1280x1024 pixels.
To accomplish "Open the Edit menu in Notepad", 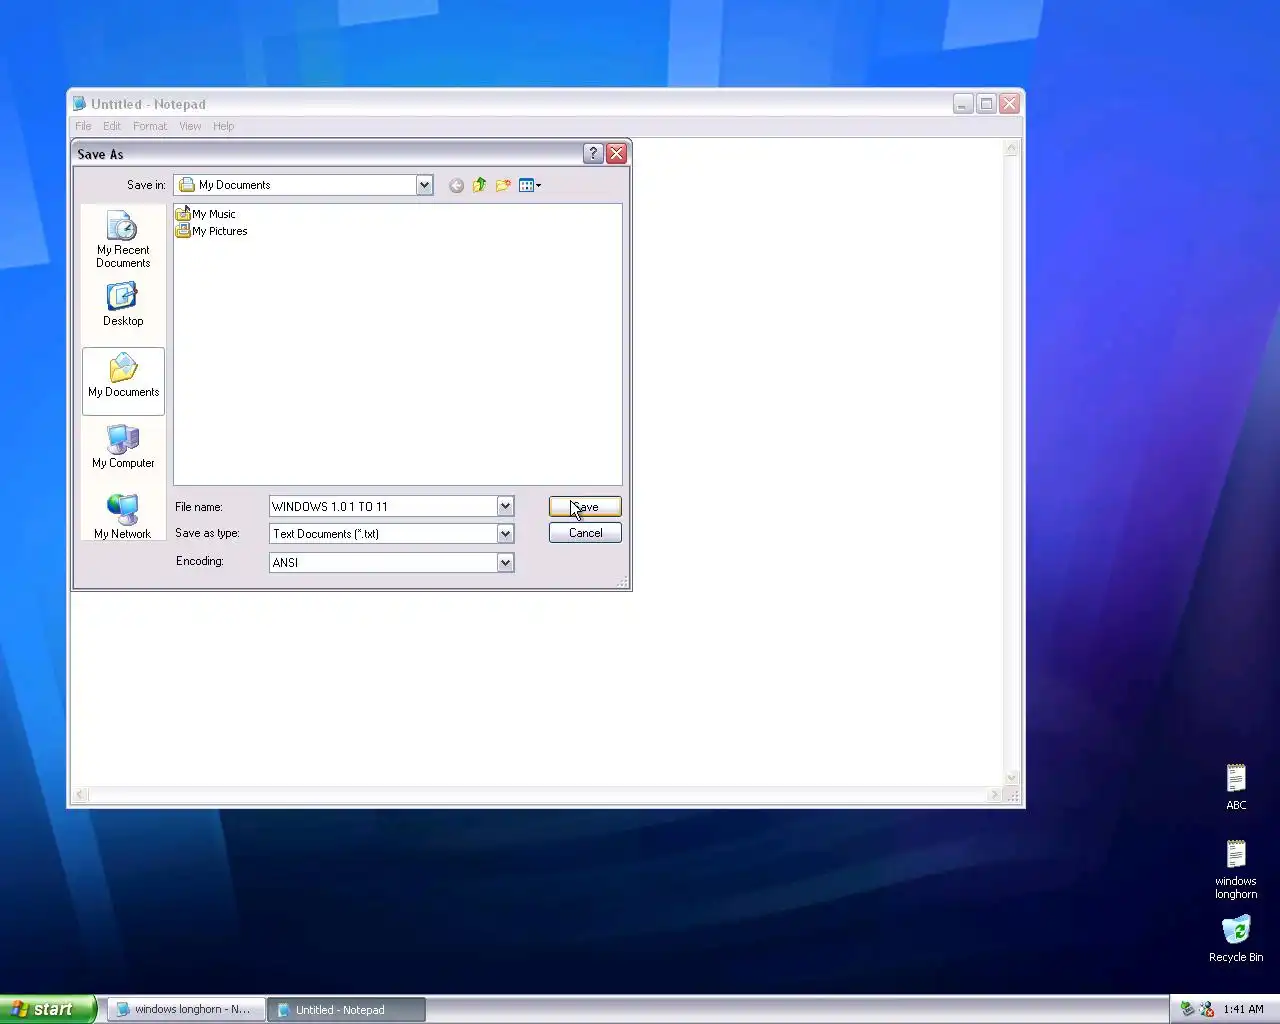I will coord(112,126).
